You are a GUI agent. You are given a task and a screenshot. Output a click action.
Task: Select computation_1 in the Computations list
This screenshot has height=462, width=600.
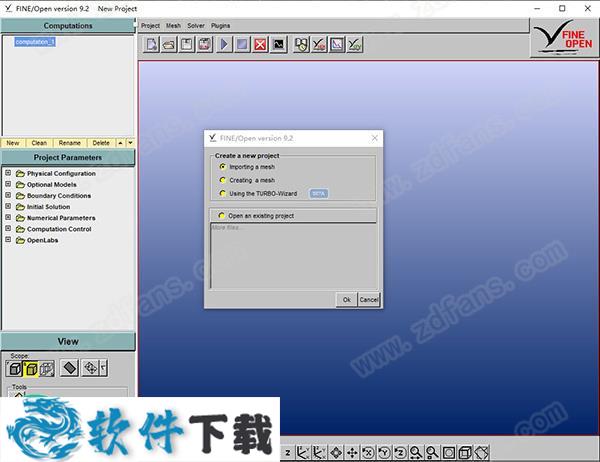click(35, 42)
